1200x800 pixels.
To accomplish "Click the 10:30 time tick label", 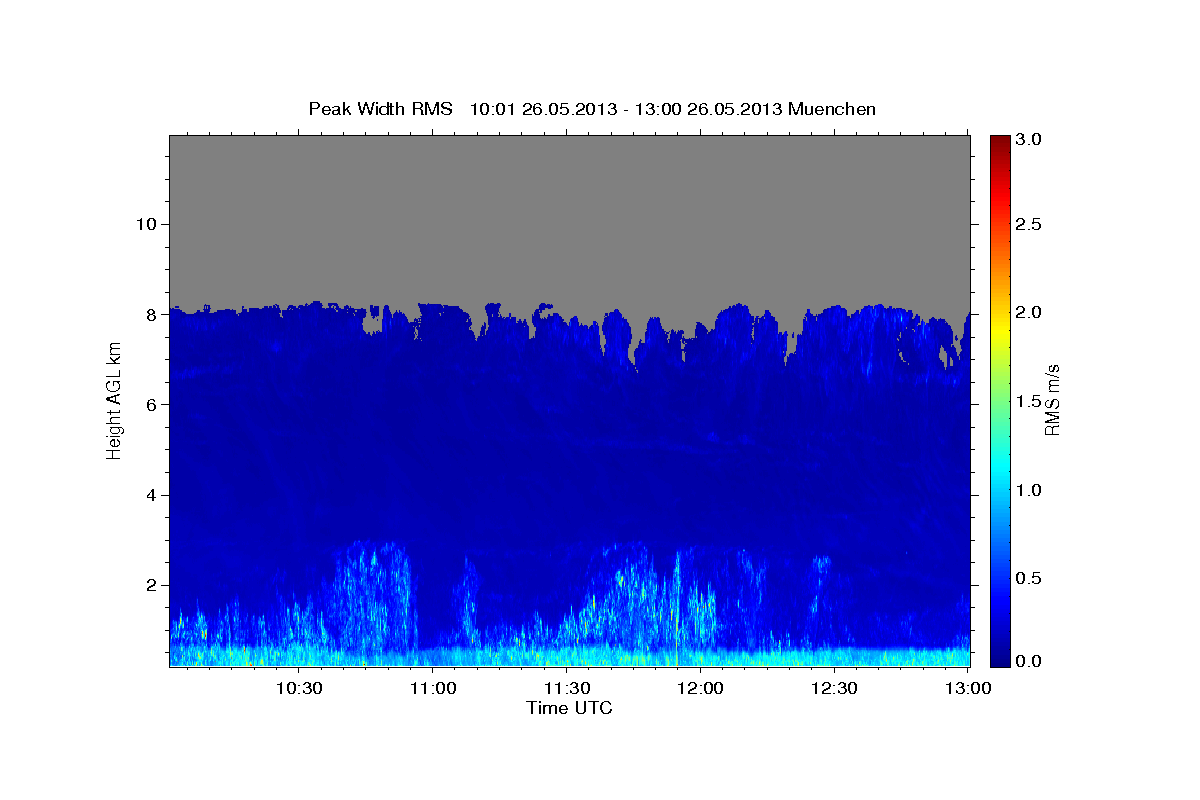I will 299,688.
